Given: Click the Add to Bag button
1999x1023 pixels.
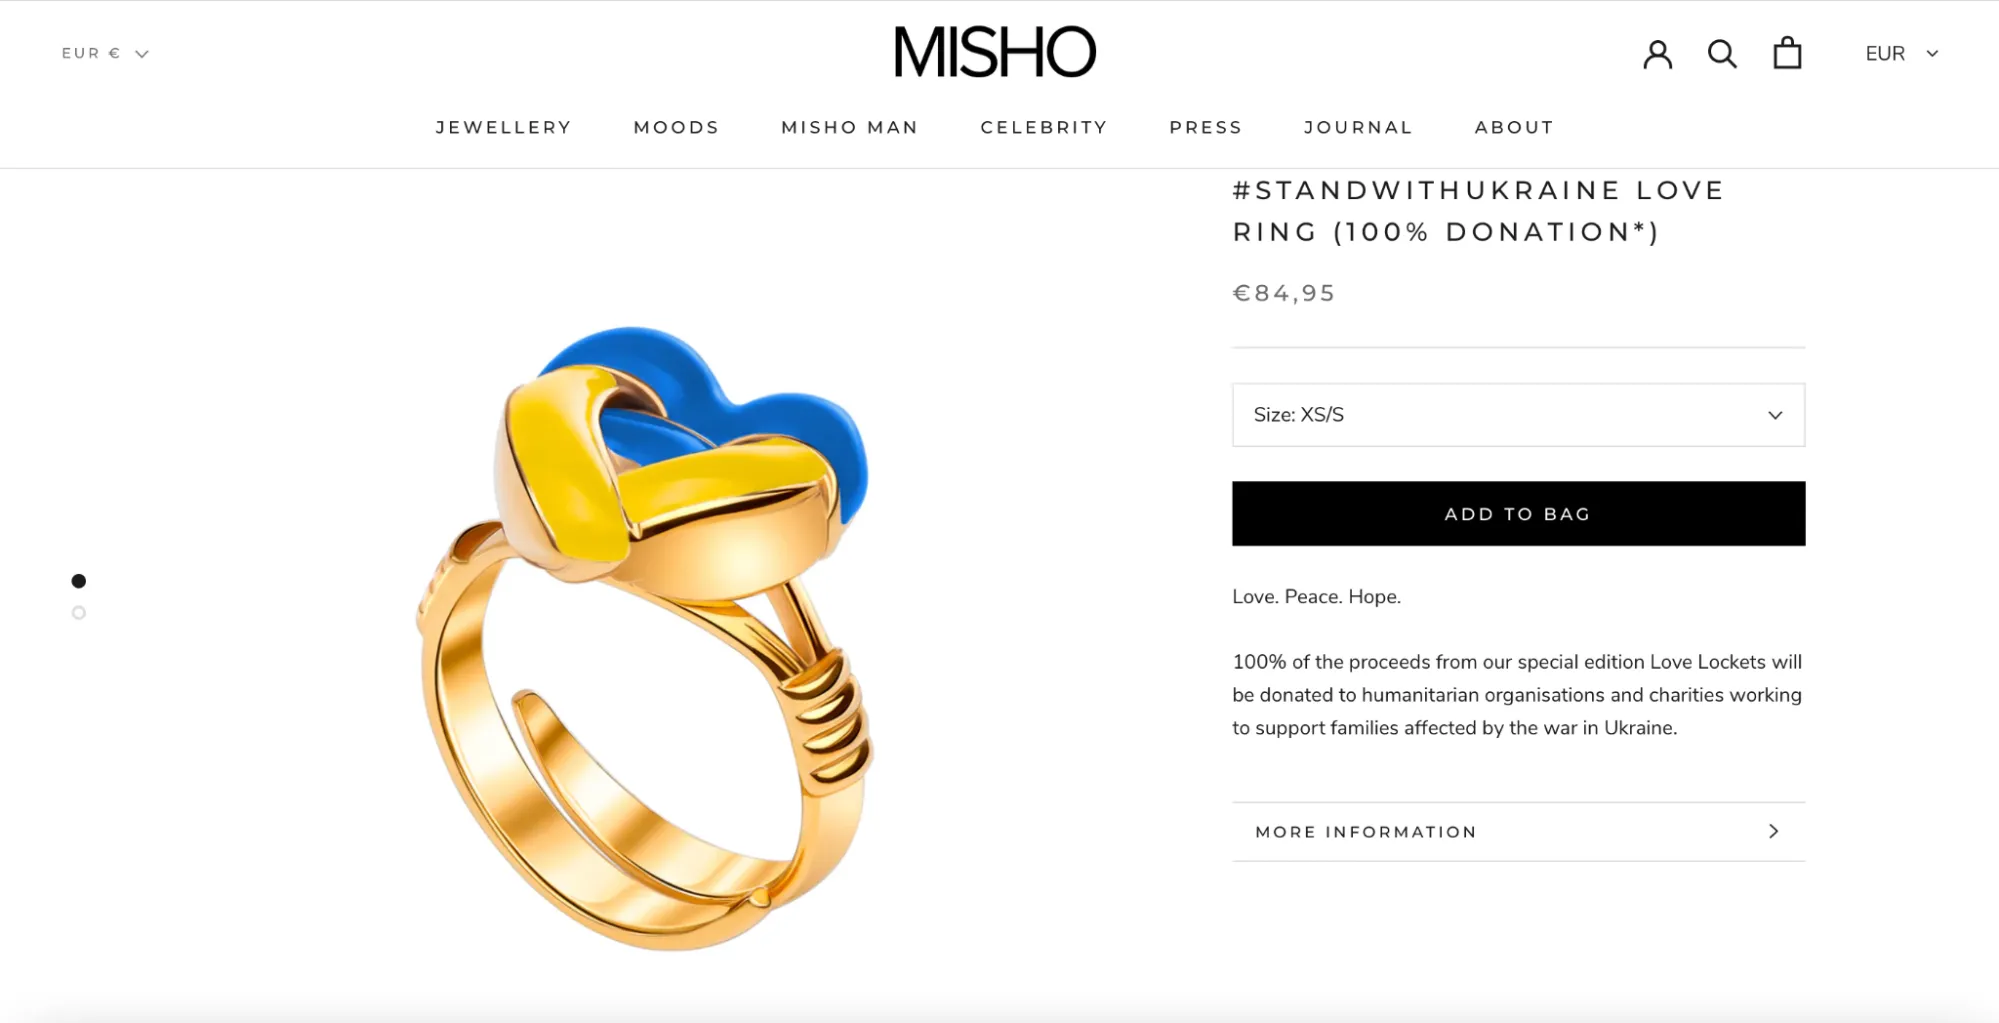Looking at the screenshot, I should pyautogui.click(x=1518, y=514).
